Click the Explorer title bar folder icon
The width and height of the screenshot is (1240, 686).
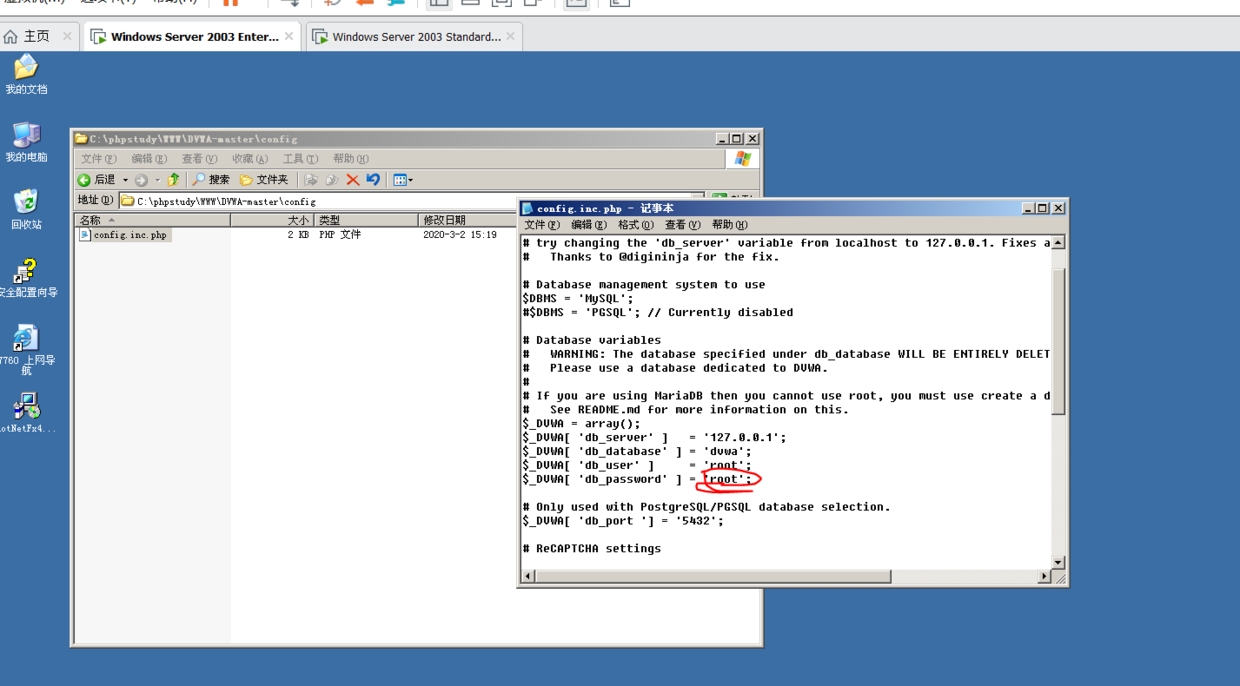[81, 139]
